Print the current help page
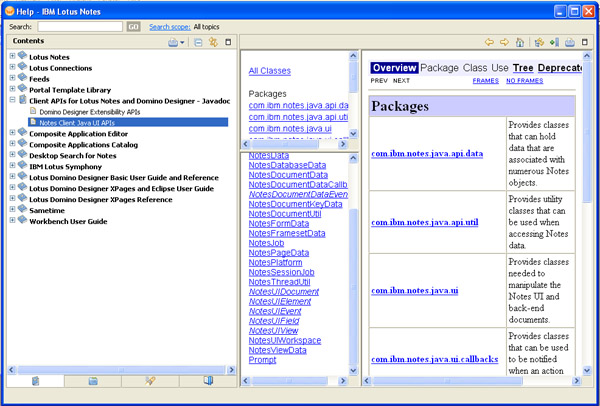This screenshot has width=600, height=406. pos(569,42)
